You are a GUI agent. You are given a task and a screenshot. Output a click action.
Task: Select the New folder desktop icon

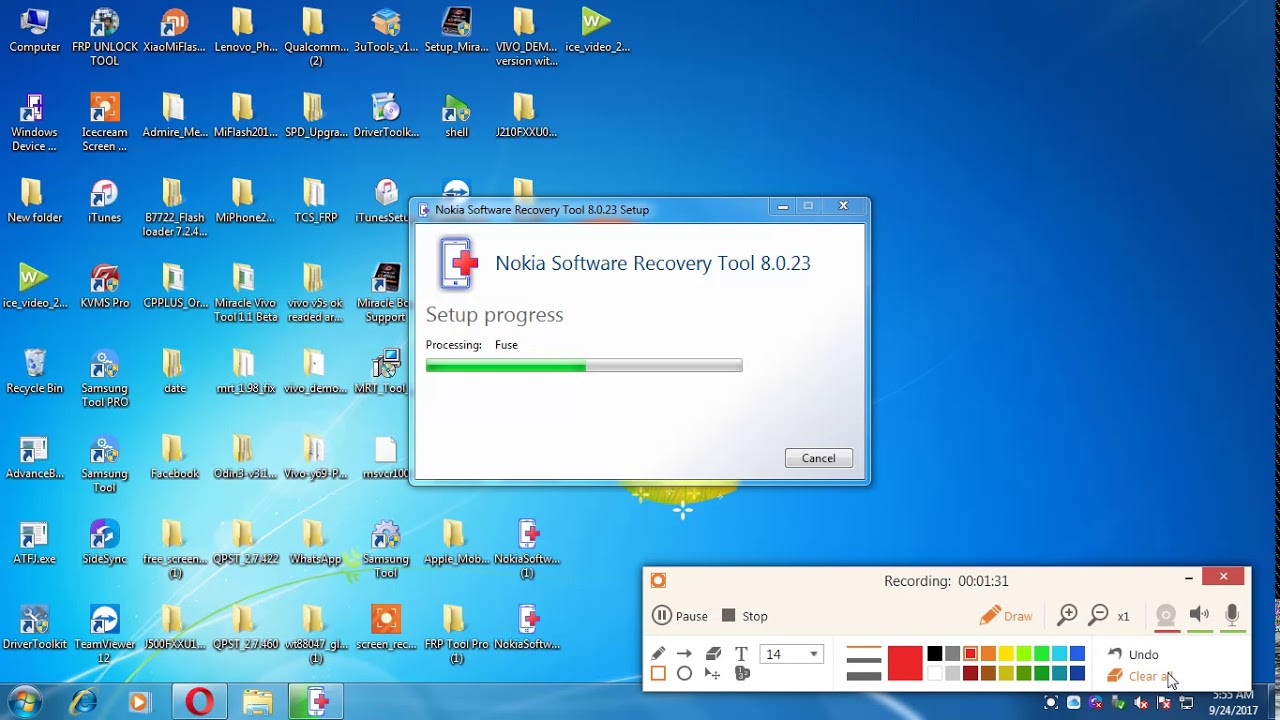[x=35, y=201]
